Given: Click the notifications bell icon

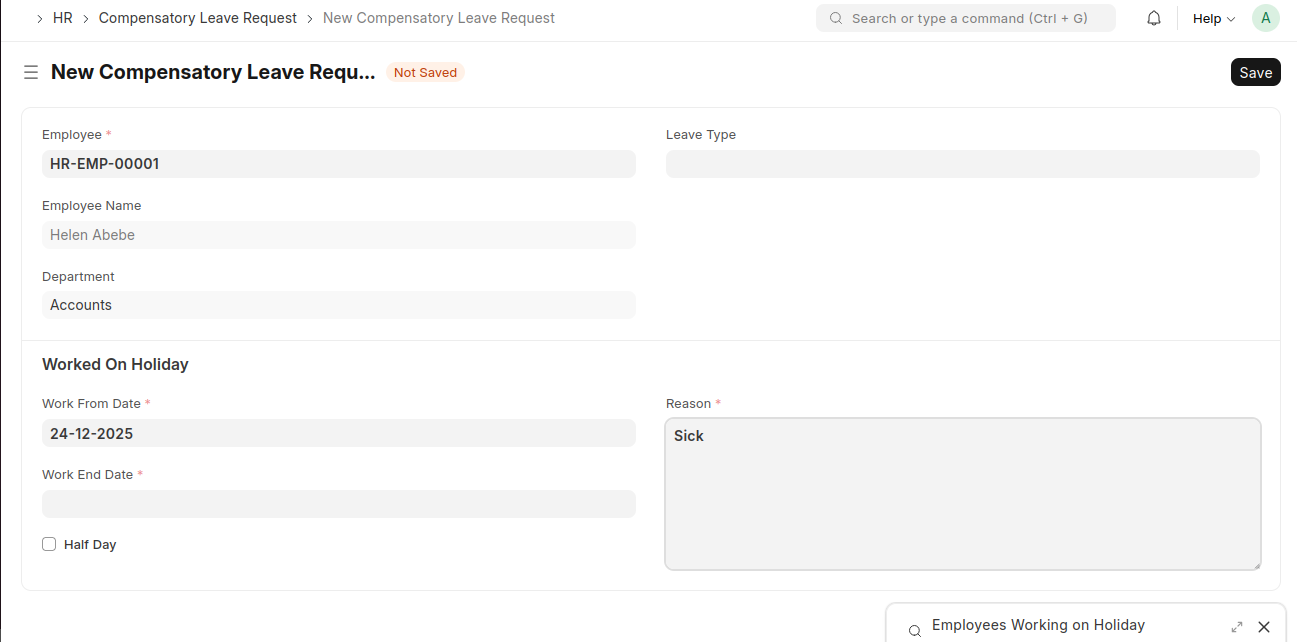Looking at the screenshot, I should click(x=1154, y=19).
